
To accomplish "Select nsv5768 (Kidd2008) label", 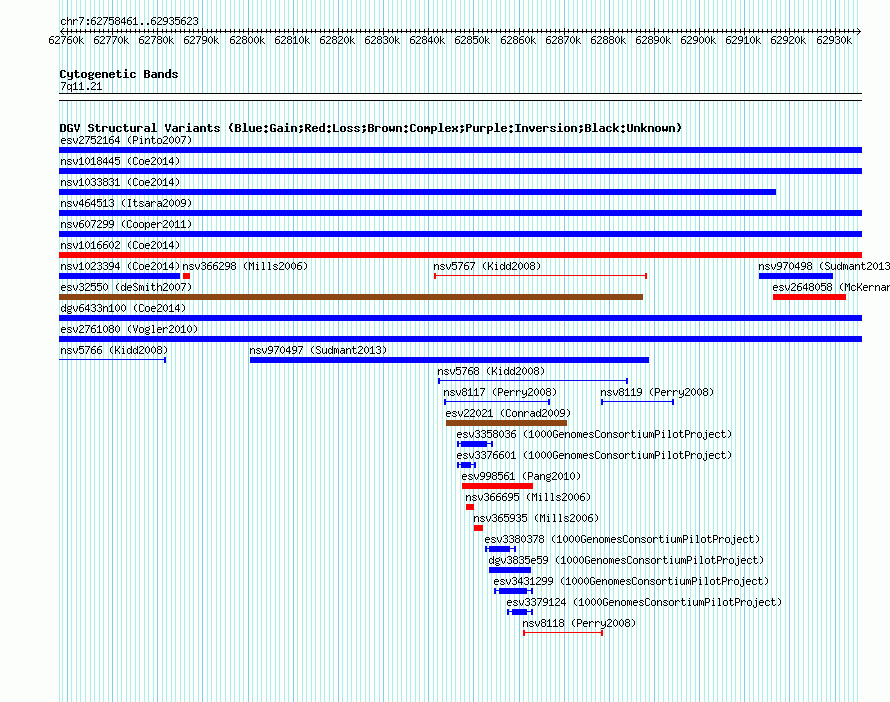I will pyautogui.click(x=491, y=371).
